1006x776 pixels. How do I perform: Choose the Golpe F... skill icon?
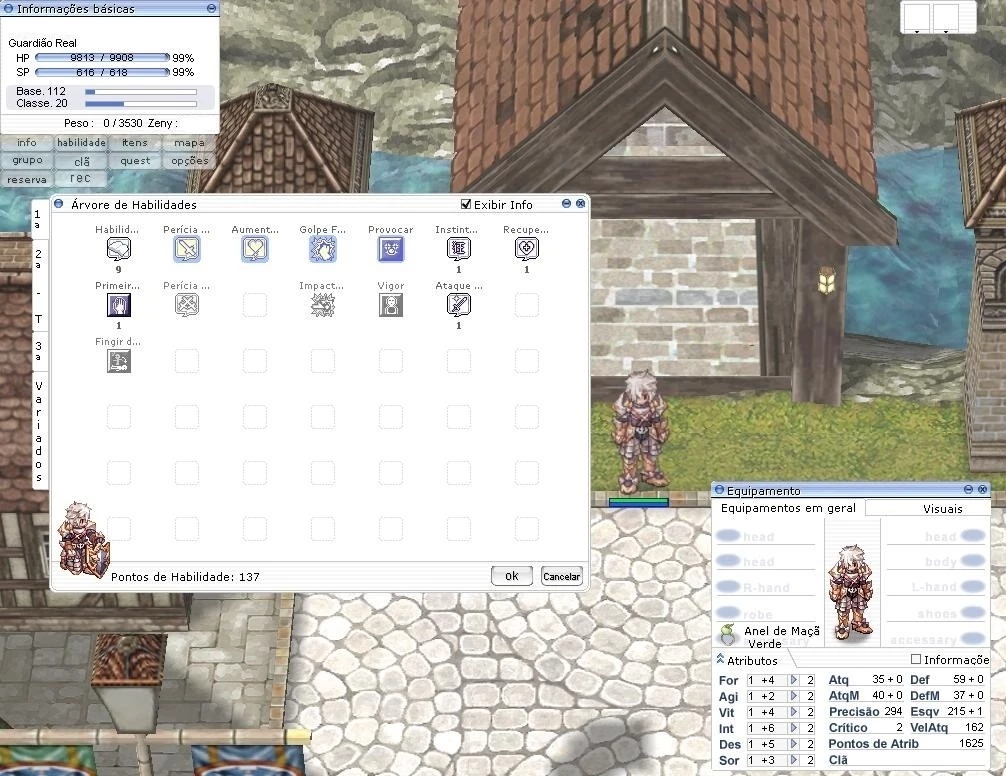323,249
